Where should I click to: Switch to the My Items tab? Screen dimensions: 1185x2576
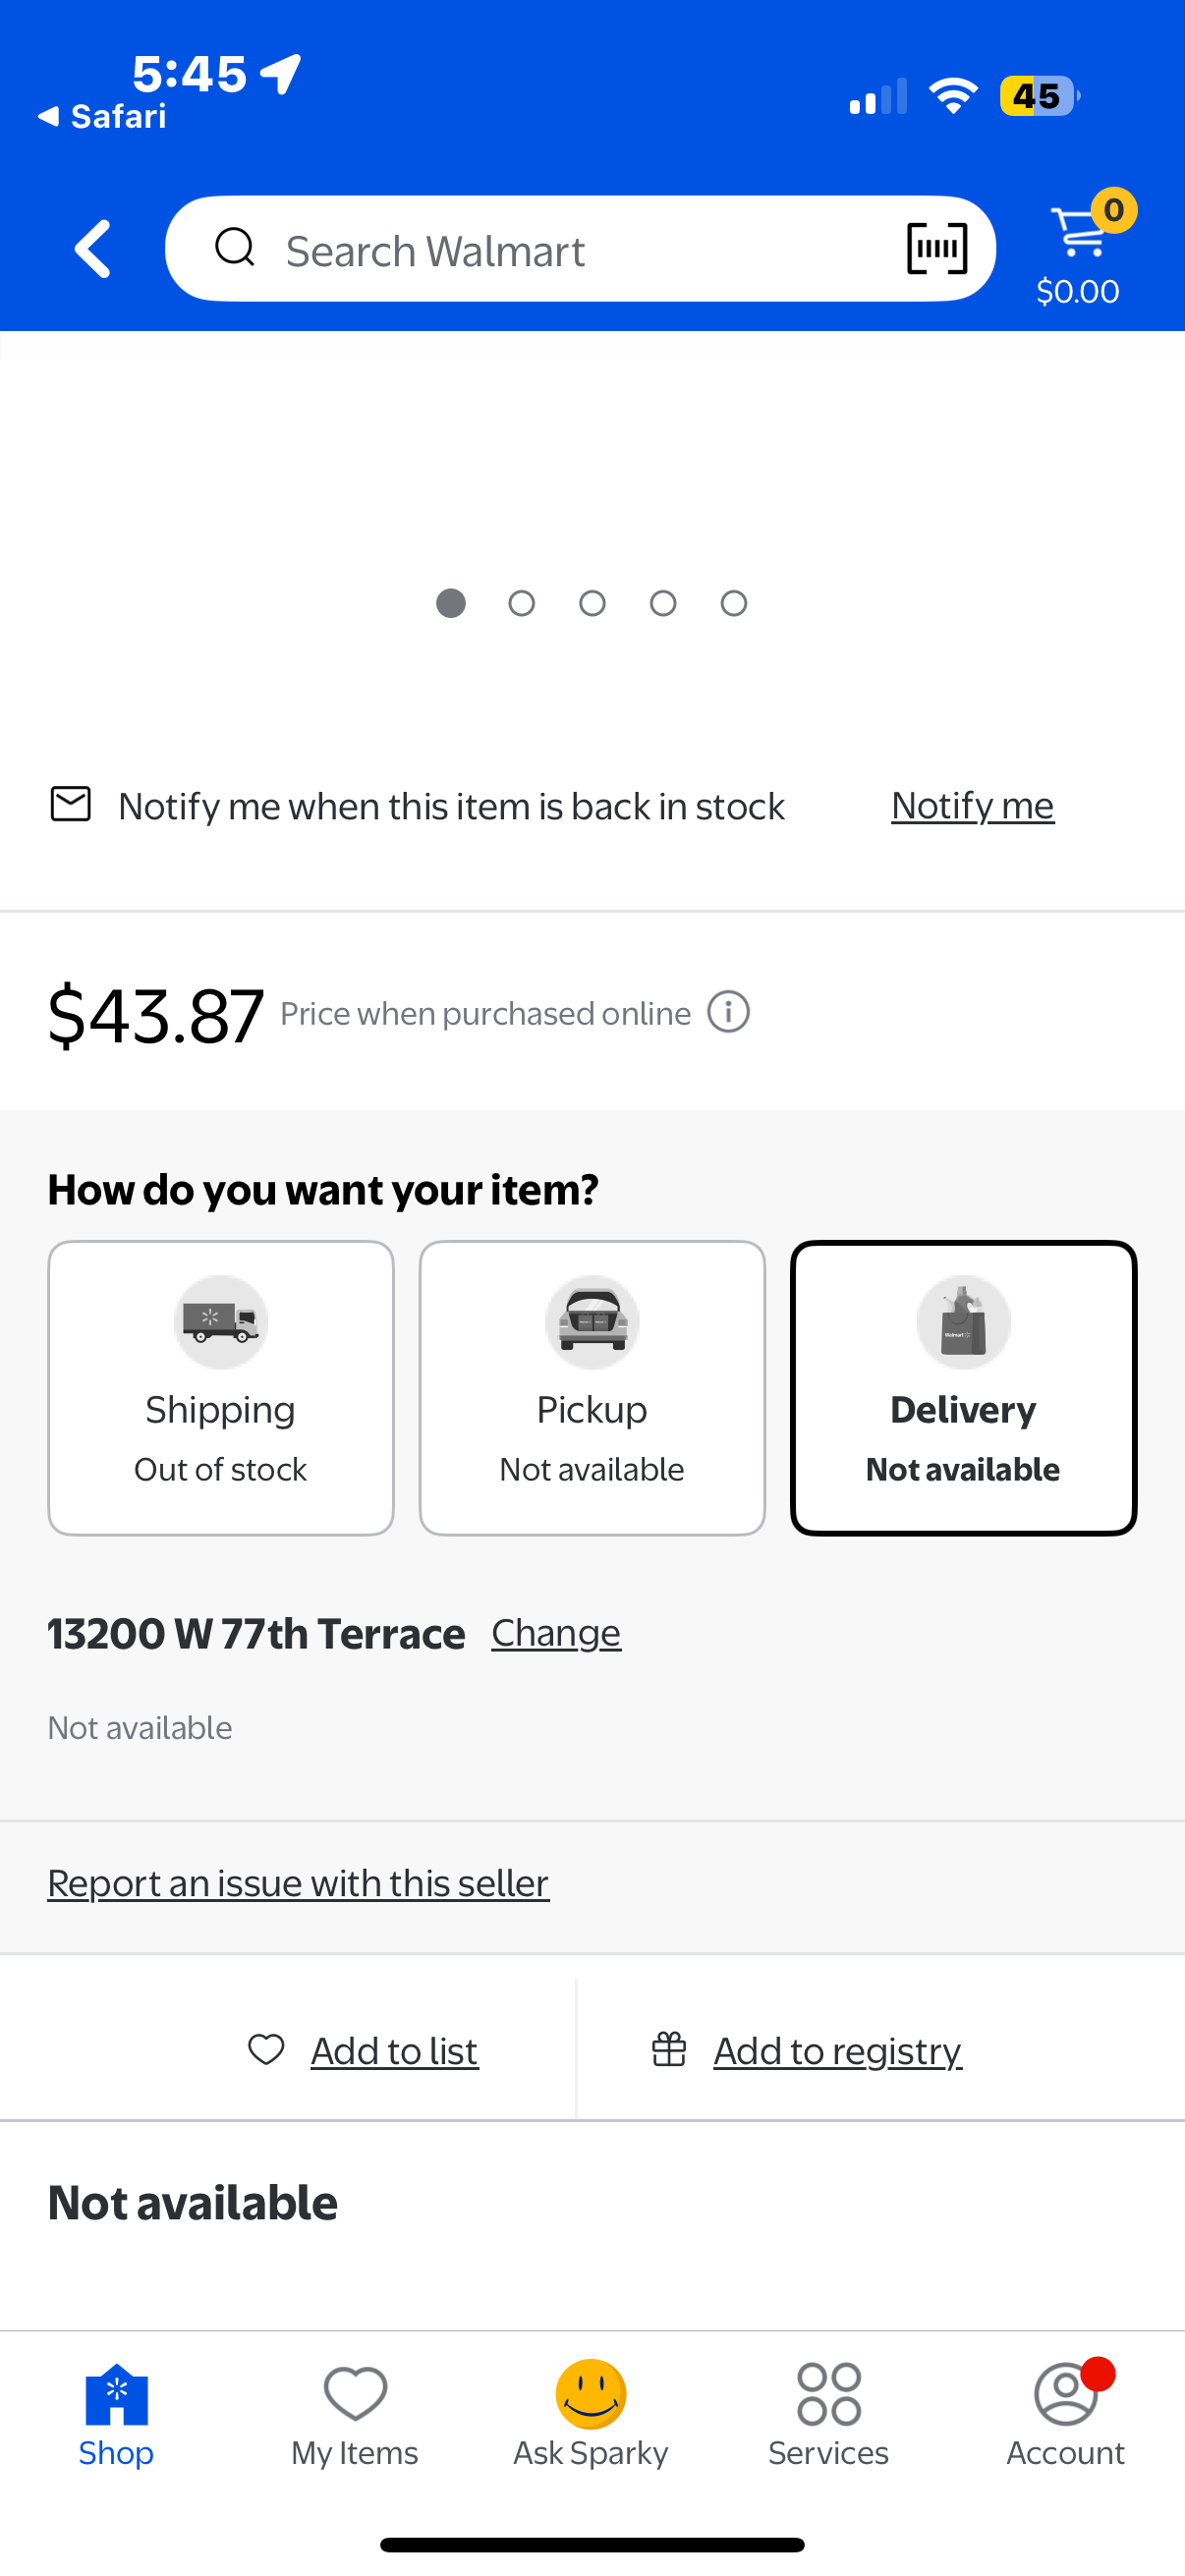click(355, 2412)
